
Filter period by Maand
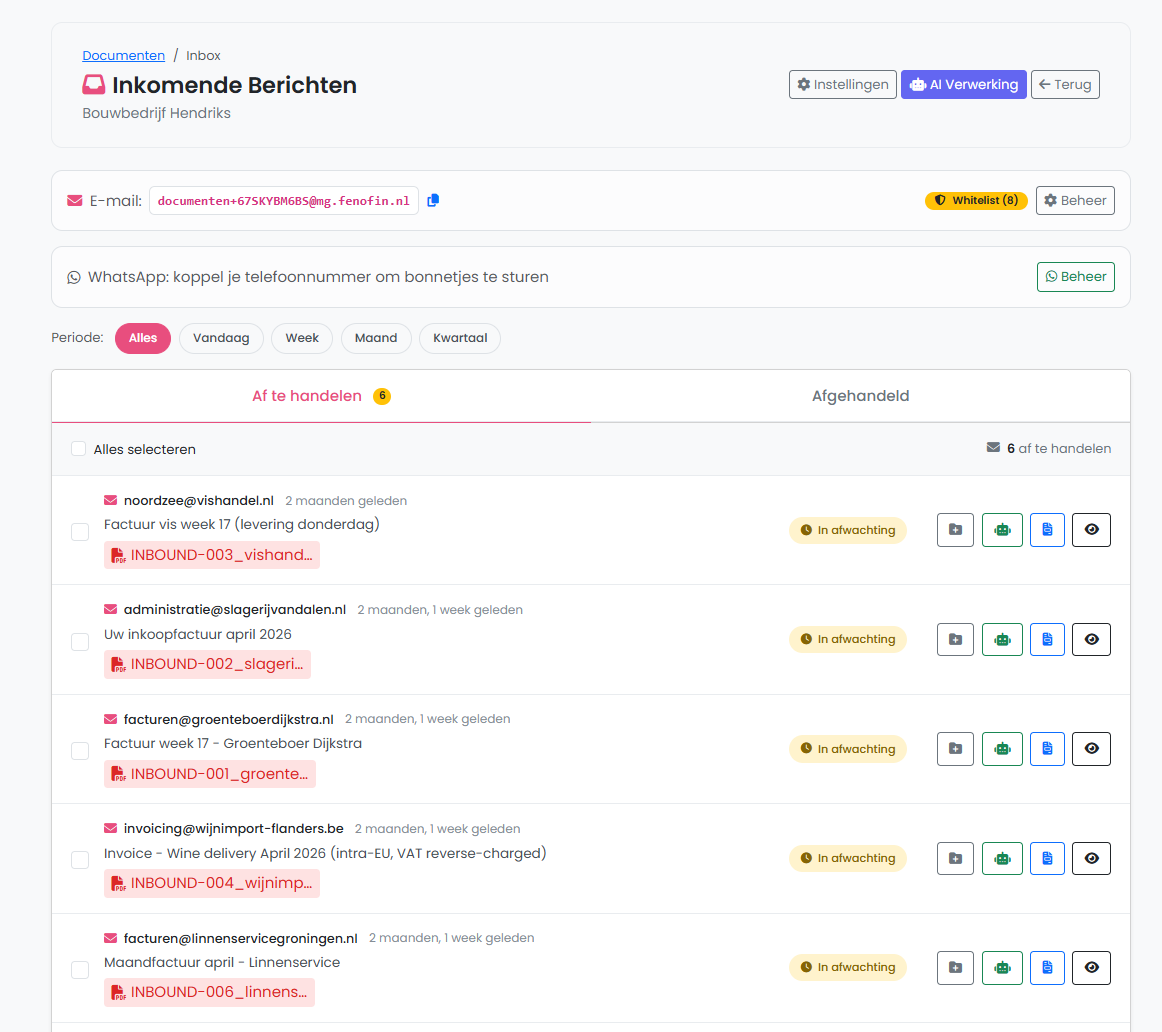click(x=376, y=338)
